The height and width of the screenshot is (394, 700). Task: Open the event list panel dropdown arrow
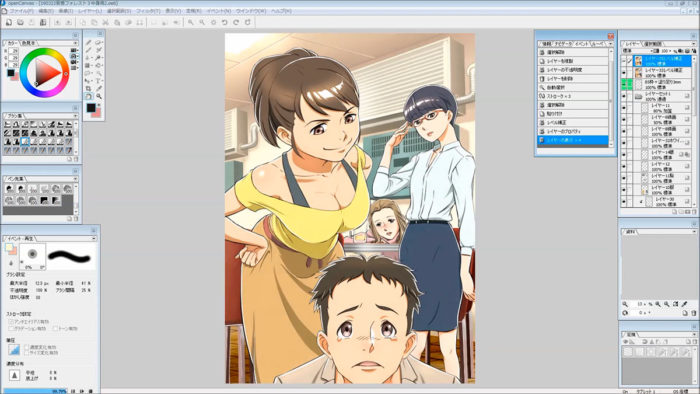610,44
